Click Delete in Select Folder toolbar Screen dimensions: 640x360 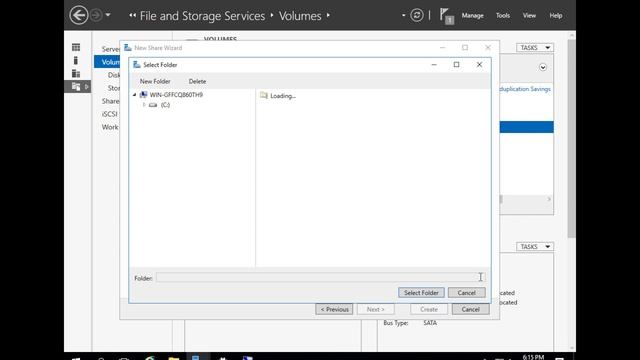[x=197, y=82]
